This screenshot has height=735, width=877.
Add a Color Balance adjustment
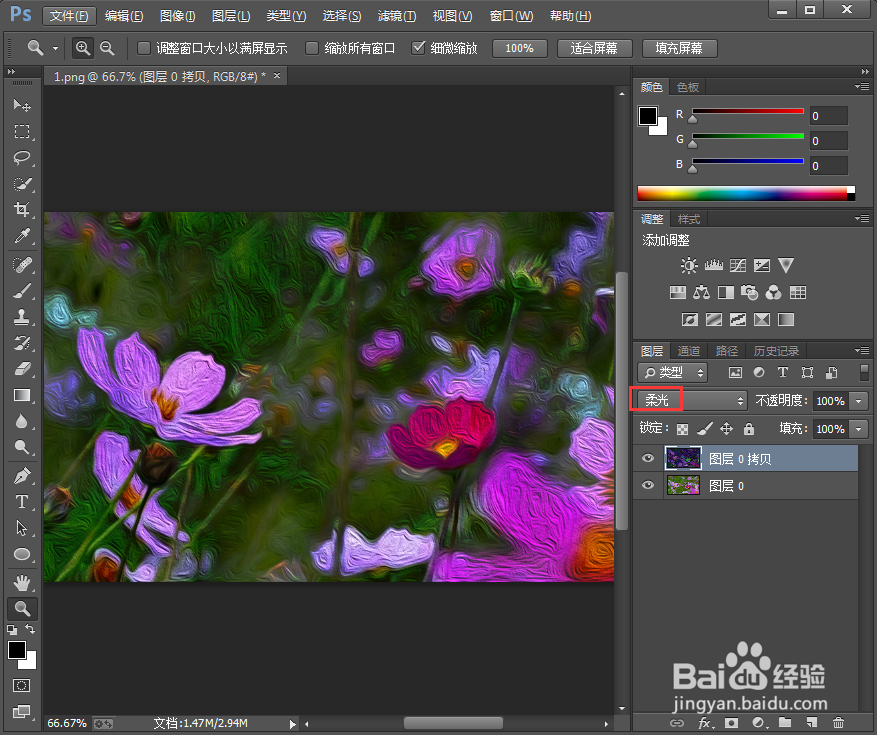(x=701, y=292)
